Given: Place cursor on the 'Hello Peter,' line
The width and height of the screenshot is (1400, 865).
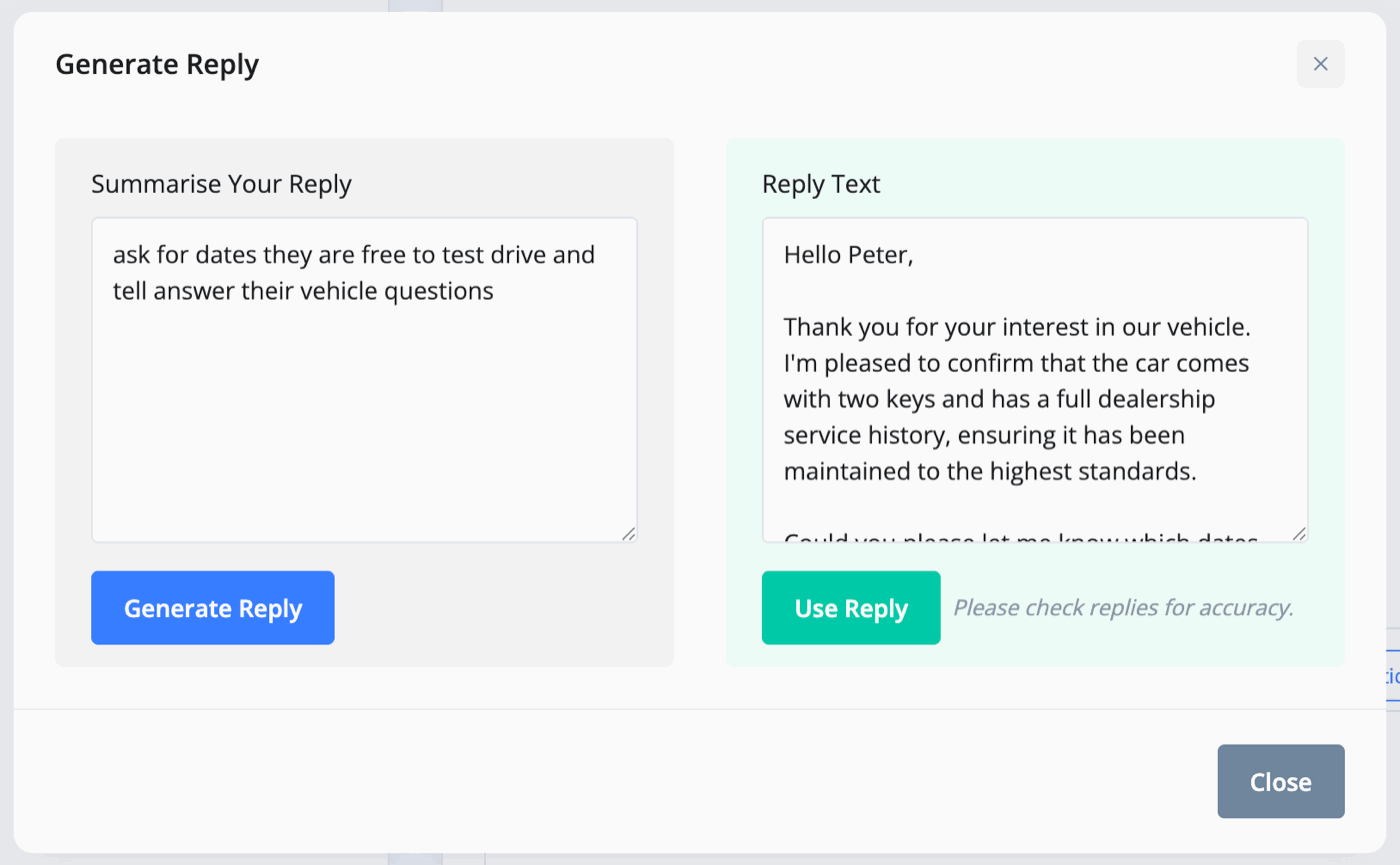Looking at the screenshot, I should 848,255.
